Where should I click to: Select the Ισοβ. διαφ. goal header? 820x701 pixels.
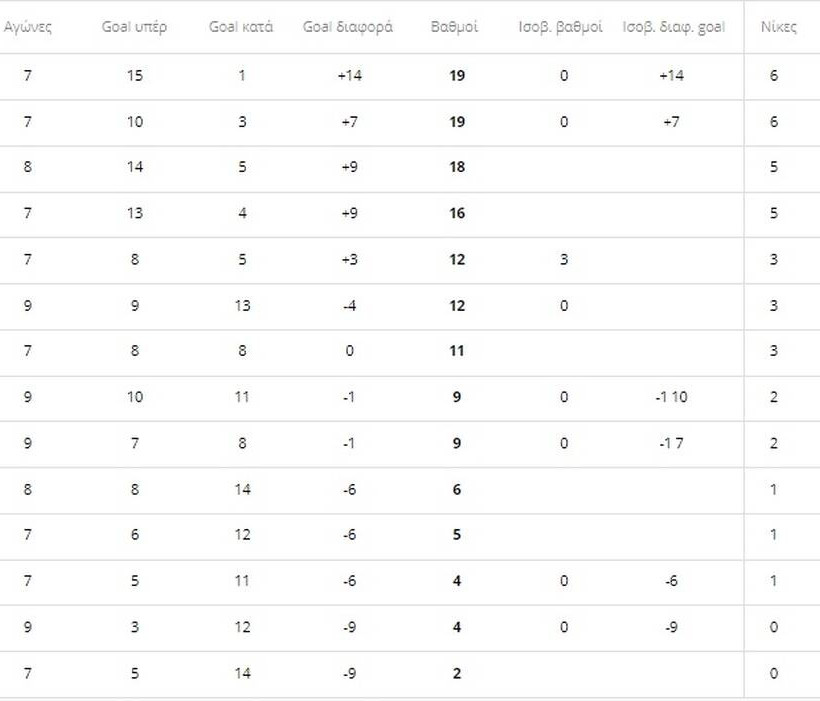click(672, 27)
